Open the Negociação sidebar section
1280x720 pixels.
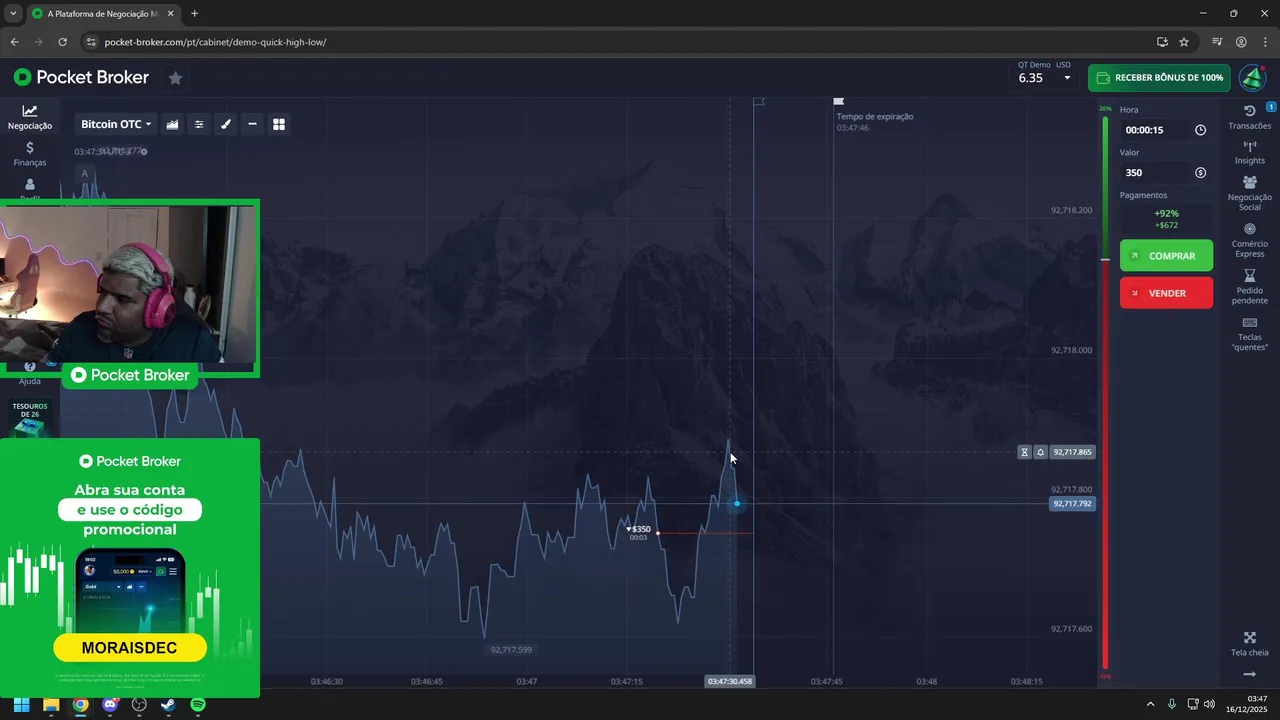30,117
